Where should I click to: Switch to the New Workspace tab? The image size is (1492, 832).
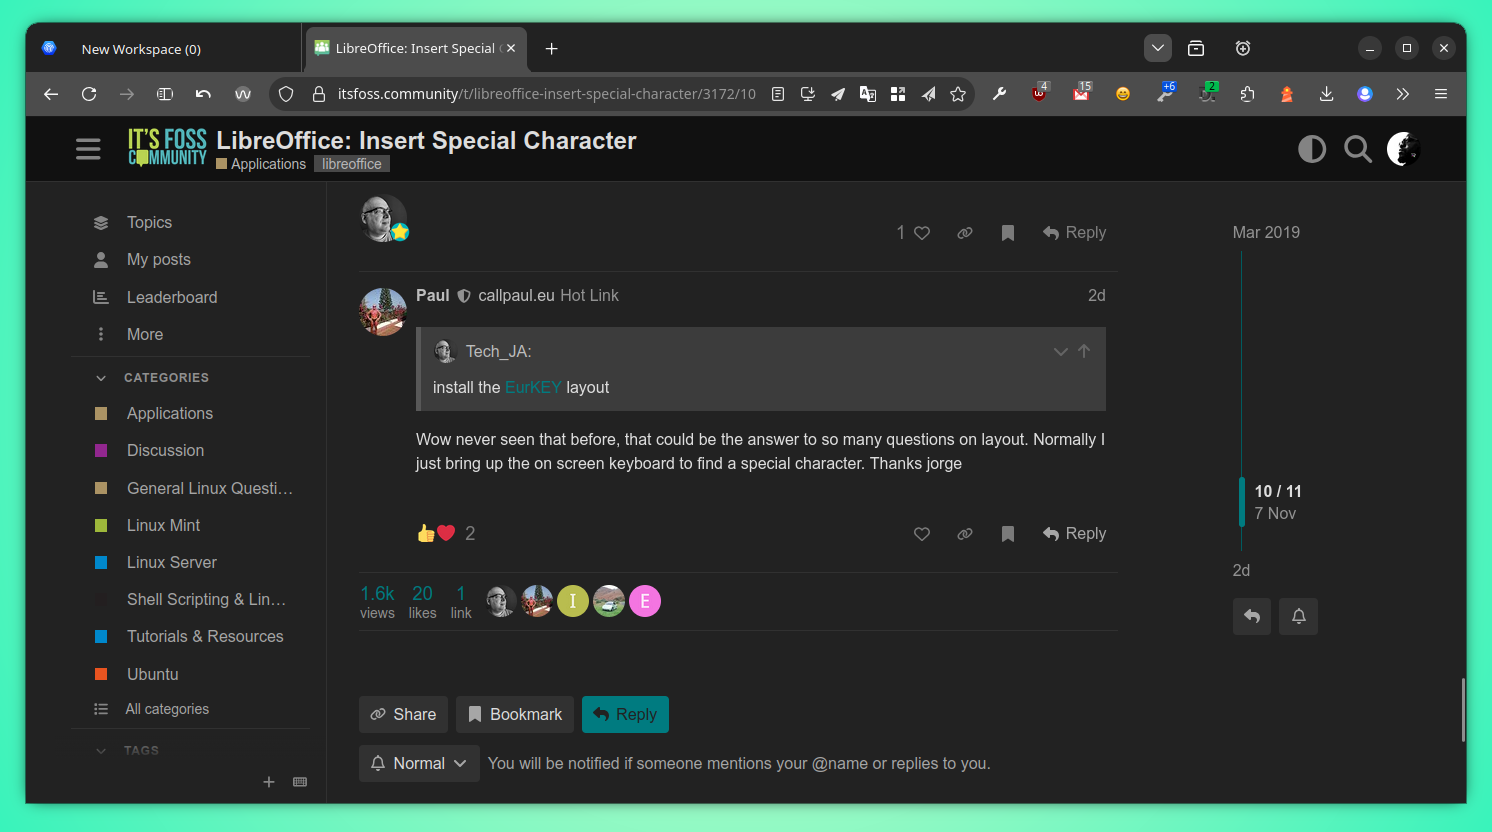[x=141, y=49]
